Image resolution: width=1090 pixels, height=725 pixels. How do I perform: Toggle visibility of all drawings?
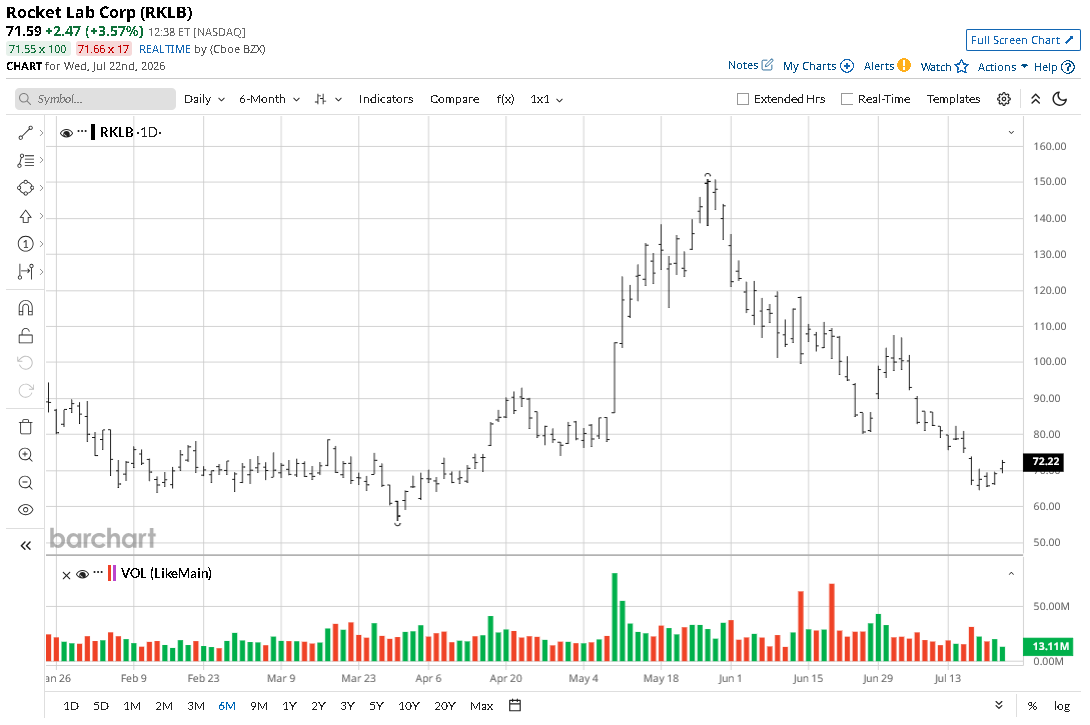(x=25, y=510)
